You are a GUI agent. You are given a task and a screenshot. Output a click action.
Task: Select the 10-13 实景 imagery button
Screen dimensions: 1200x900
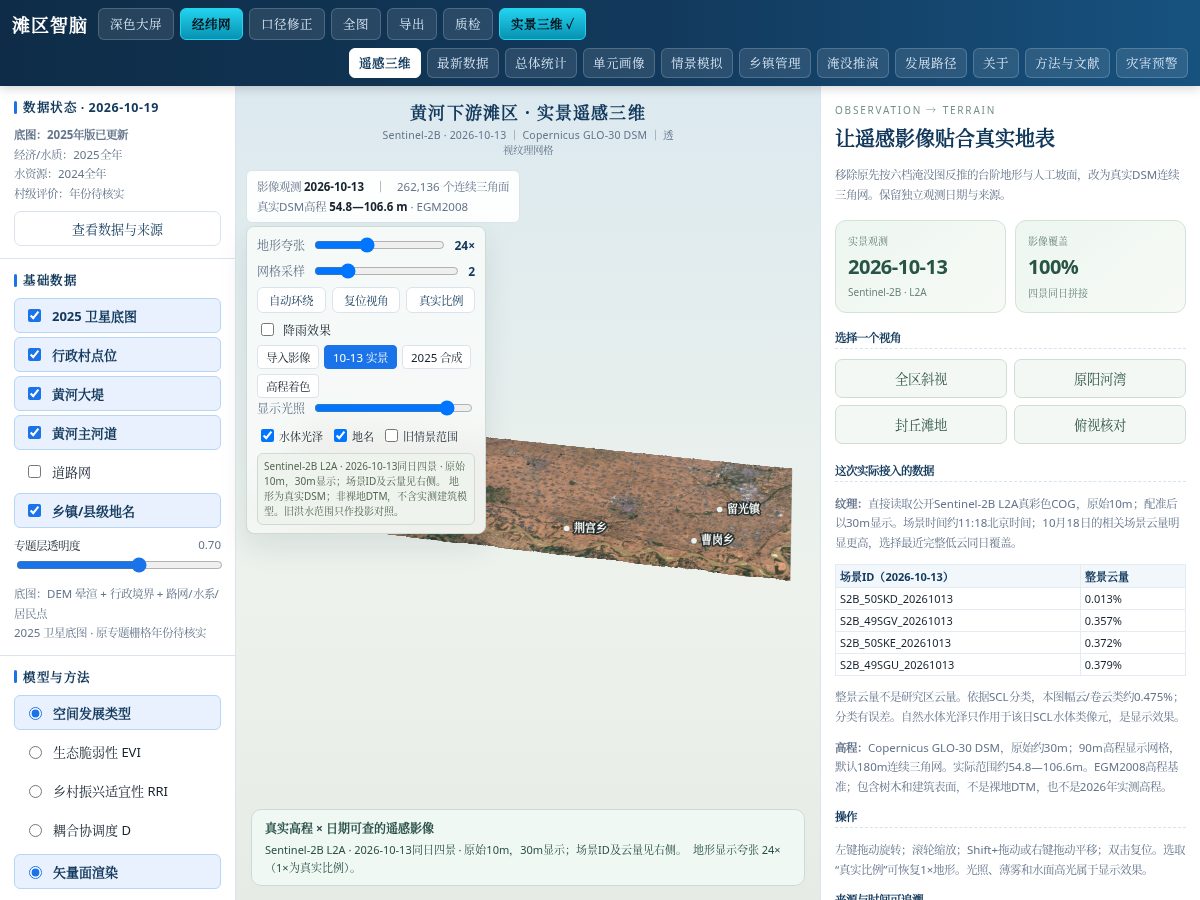pos(360,357)
